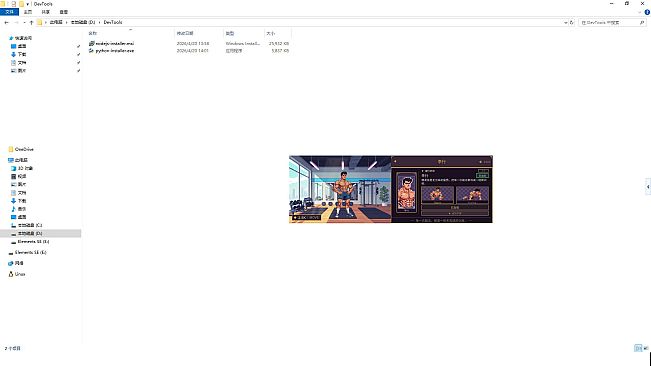The image size is (651, 366).
Task: Sort by the Name column header
Action: (130, 33)
